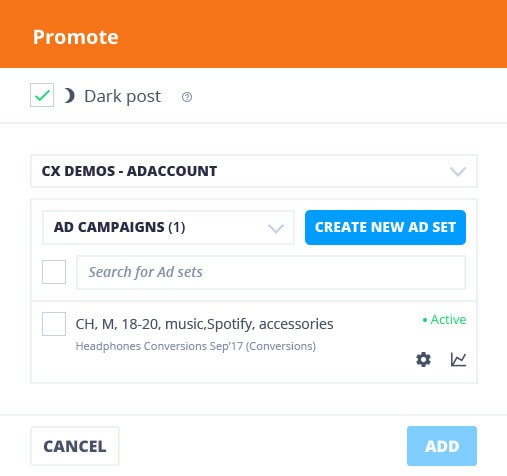The image size is (507, 476).
Task: Check the CH, M, 18-20 ad set checkbox
Action: coord(54,324)
